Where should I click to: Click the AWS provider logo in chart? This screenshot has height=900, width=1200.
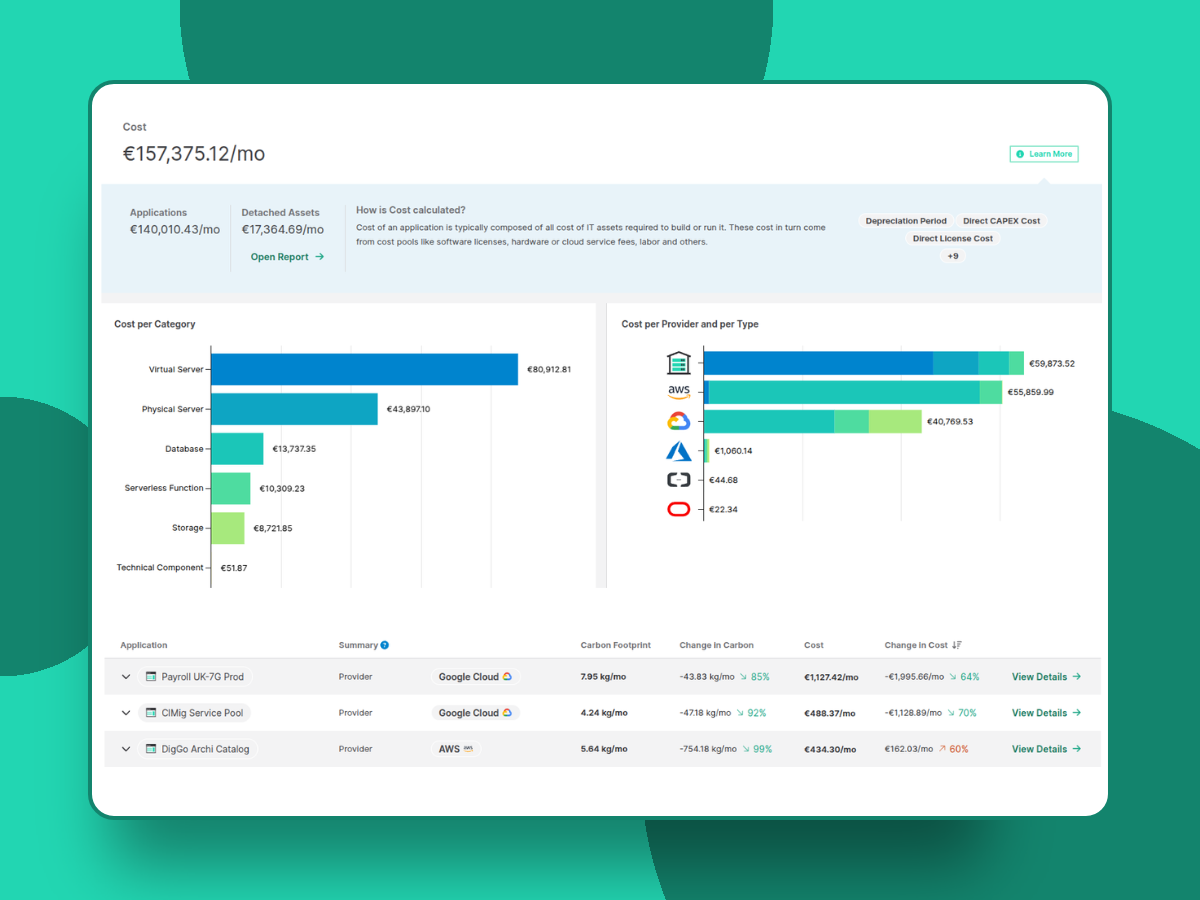tap(679, 392)
